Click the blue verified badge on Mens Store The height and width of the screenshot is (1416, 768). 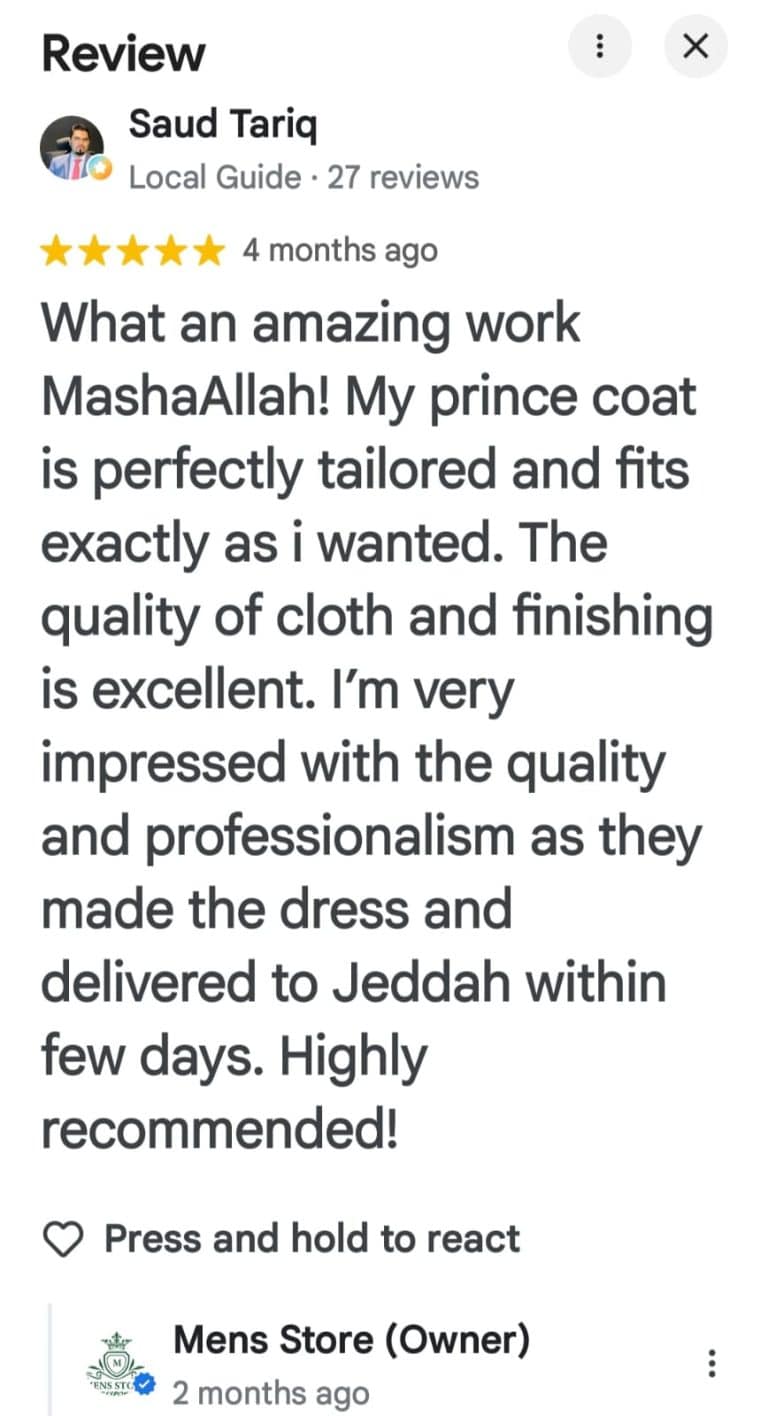[x=146, y=1385]
